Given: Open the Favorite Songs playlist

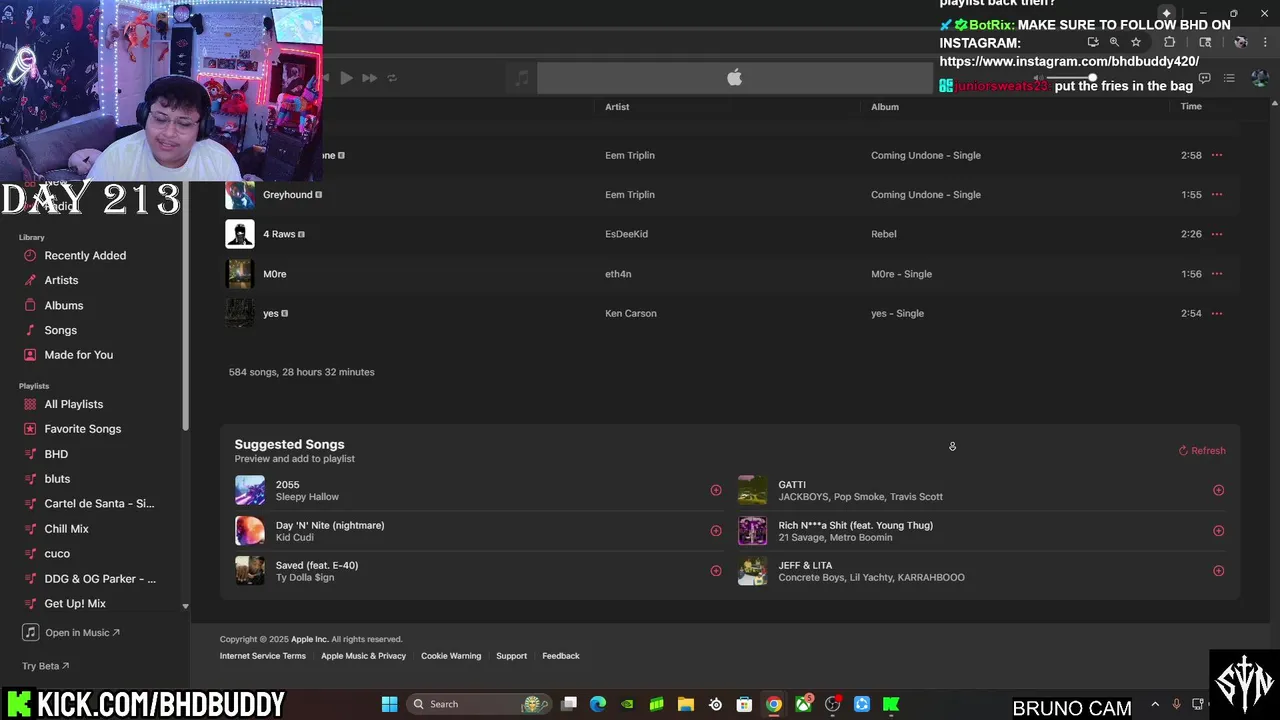Looking at the screenshot, I should [82, 429].
